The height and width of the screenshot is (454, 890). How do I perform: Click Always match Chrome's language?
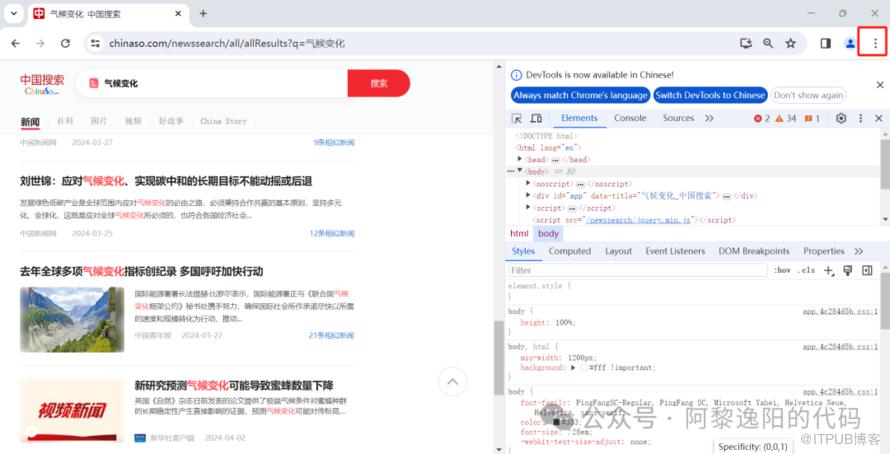[580, 95]
